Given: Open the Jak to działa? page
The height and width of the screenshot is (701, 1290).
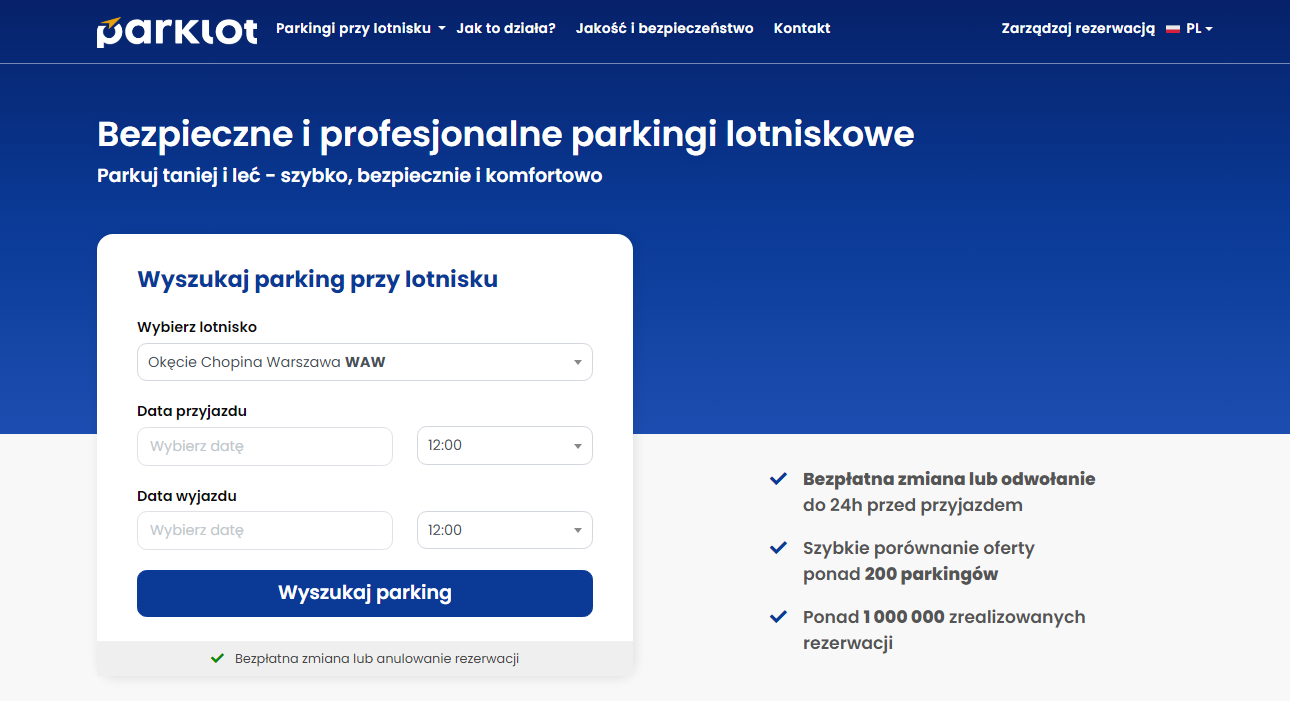Looking at the screenshot, I should click(506, 28).
